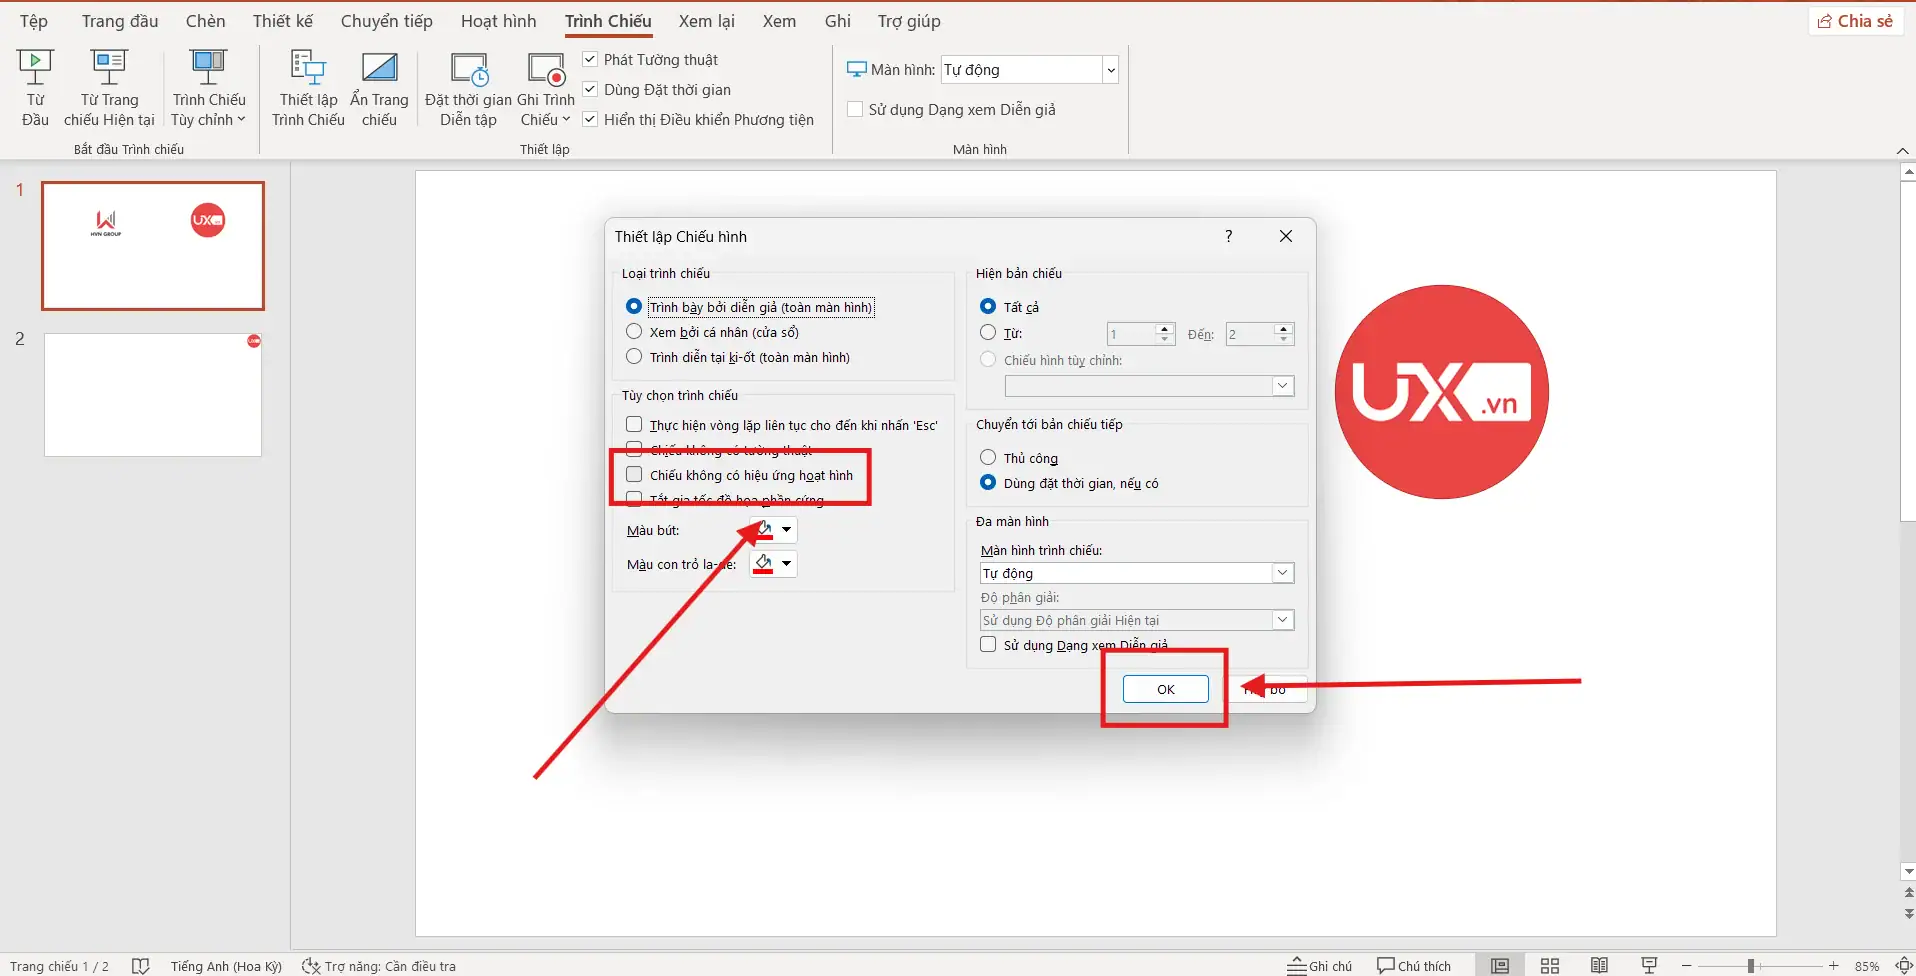The width and height of the screenshot is (1916, 976).
Task: Open the Chuyển tiếp ribbon tab
Action: point(386,21)
